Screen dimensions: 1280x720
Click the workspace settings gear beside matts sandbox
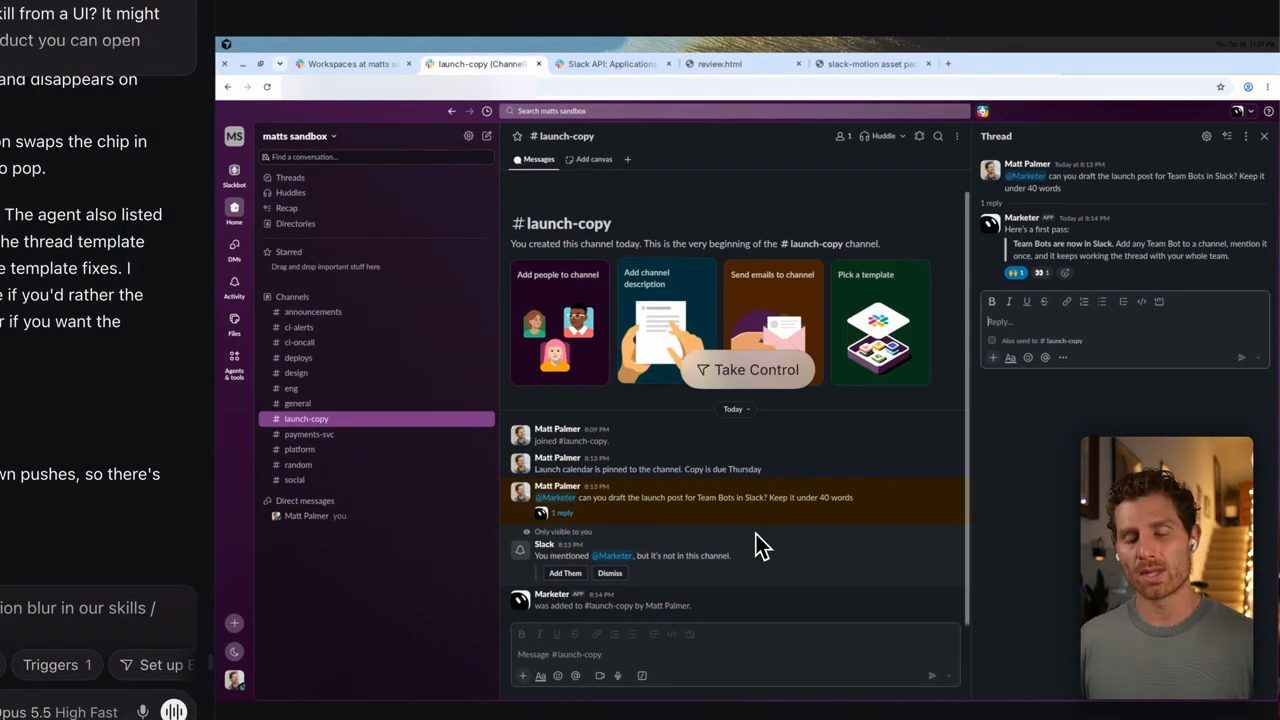coord(468,136)
